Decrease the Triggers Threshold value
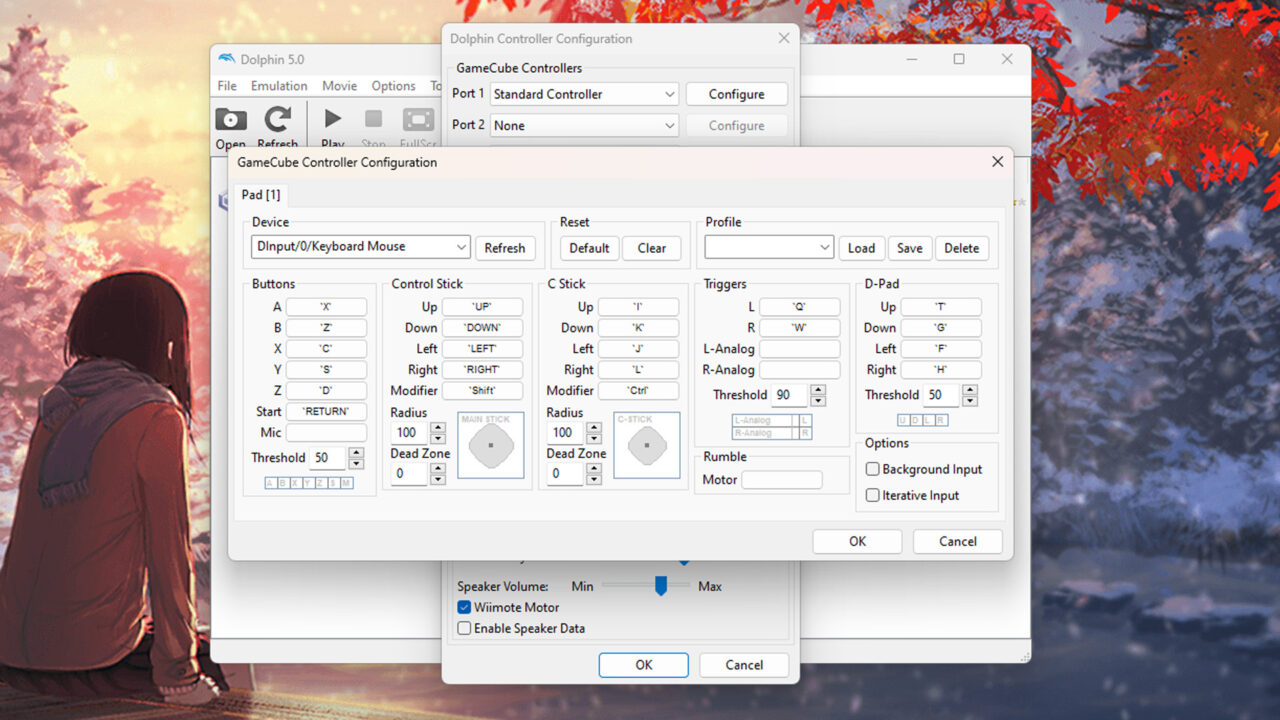 pos(818,401)
